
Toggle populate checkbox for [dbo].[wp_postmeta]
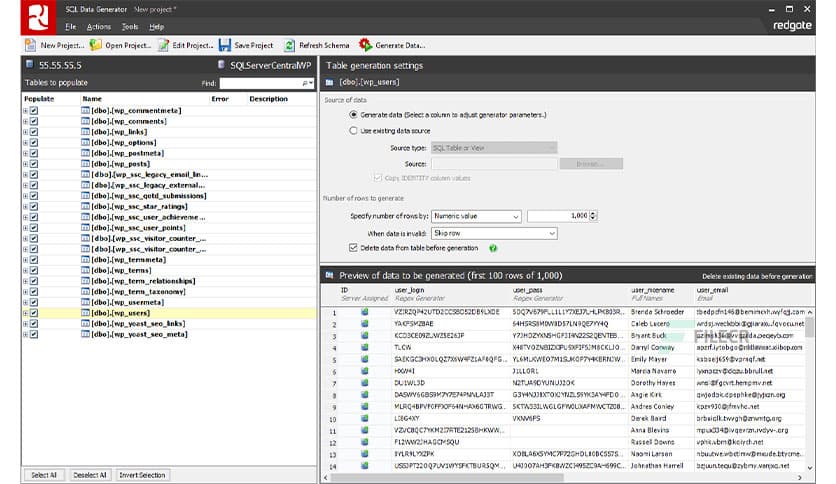pos(34,153)
